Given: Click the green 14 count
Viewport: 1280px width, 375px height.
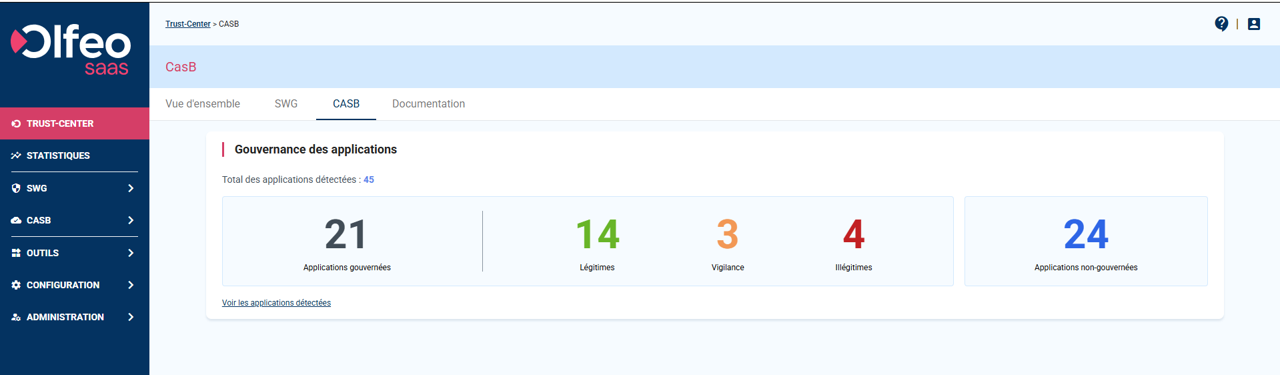Looking at the screenshot, I should (x=597, y=234).
